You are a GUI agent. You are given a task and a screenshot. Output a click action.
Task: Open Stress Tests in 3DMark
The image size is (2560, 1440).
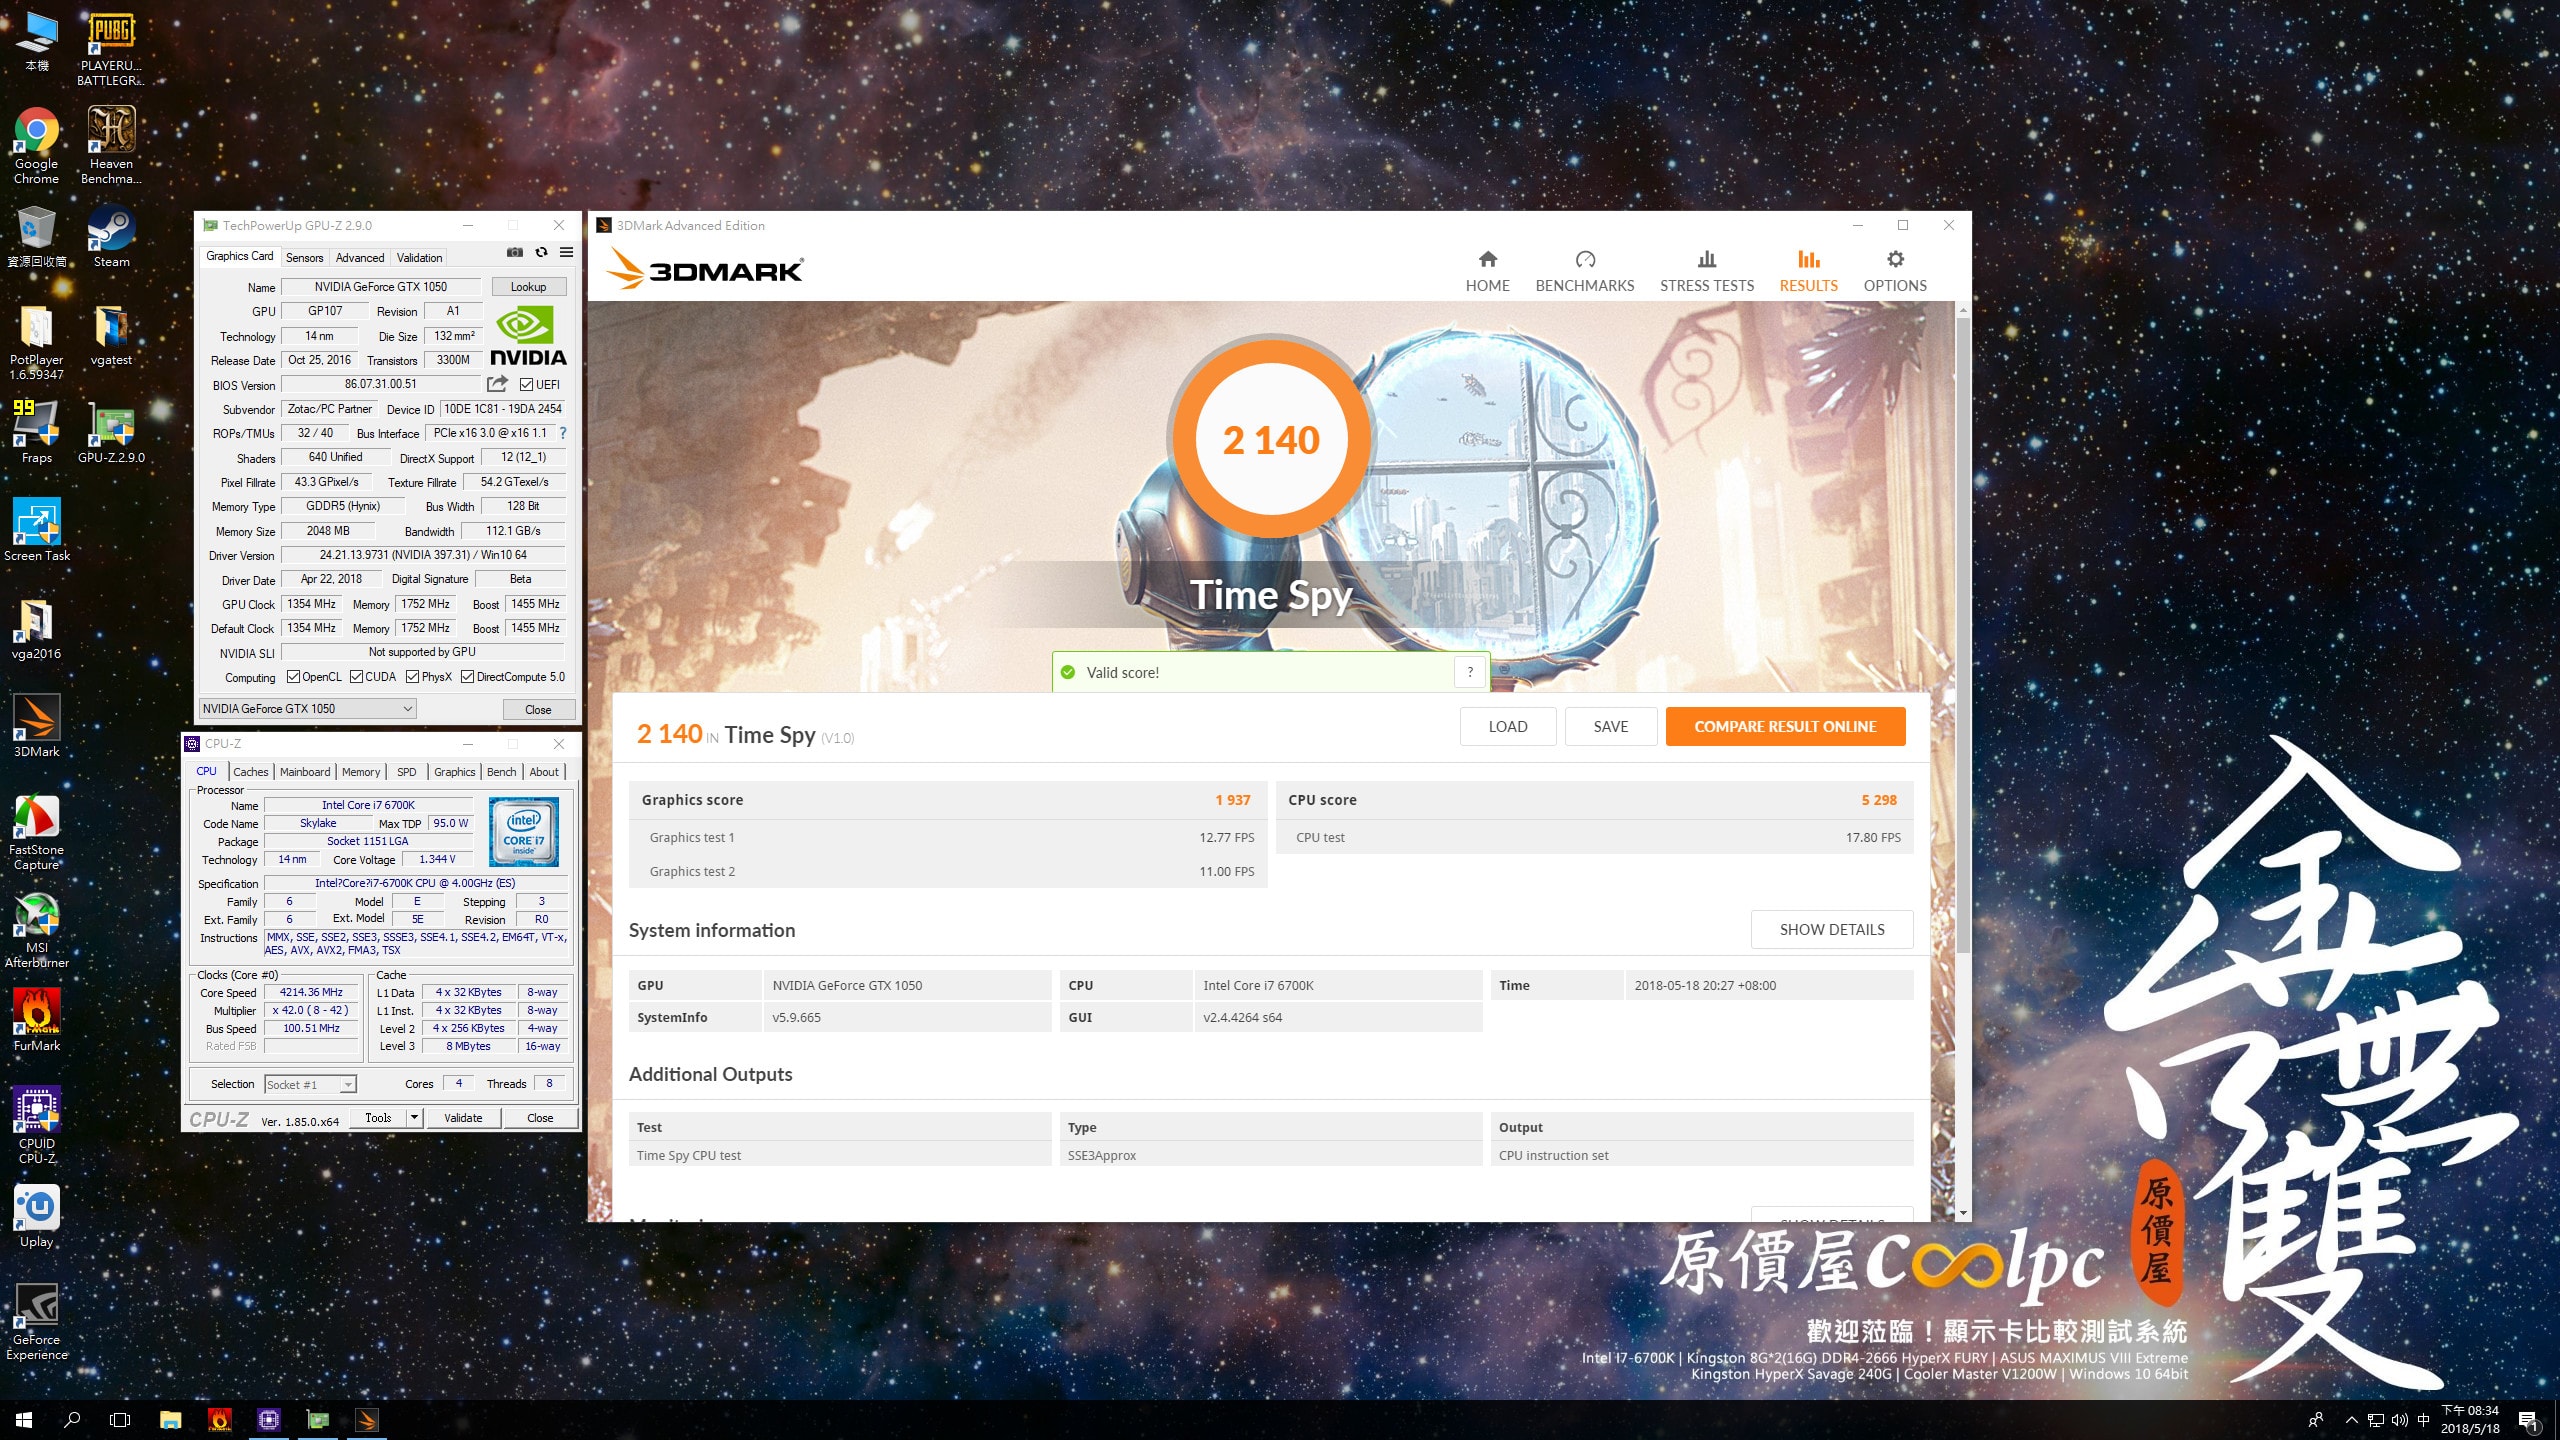click(x=1706, y=271)
